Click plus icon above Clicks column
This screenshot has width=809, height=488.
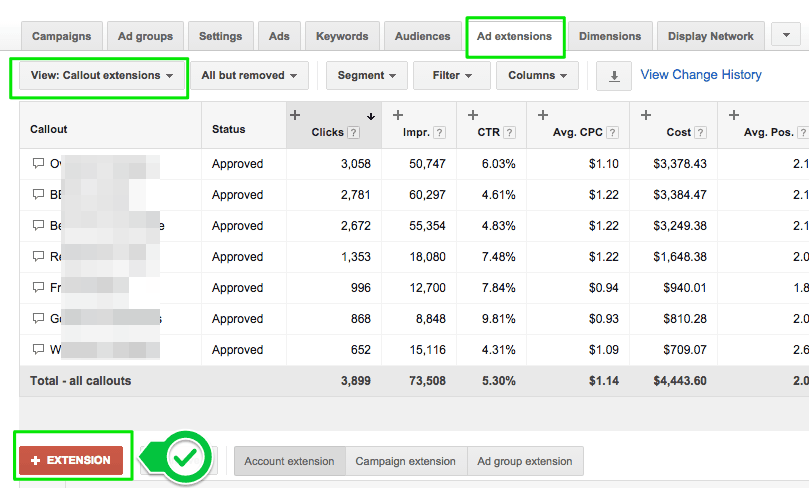pos(295,115)
